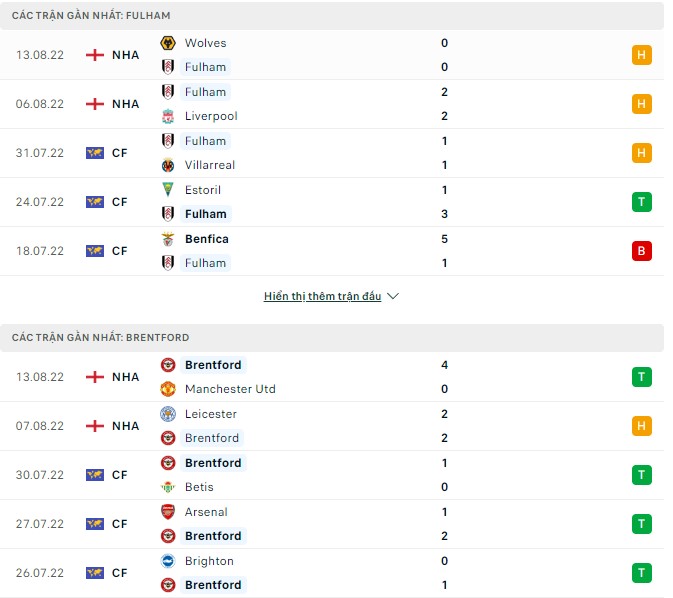The image size is (673, 598).
Task: Click the Wolves club crest icon
Action: coord(167,43)
